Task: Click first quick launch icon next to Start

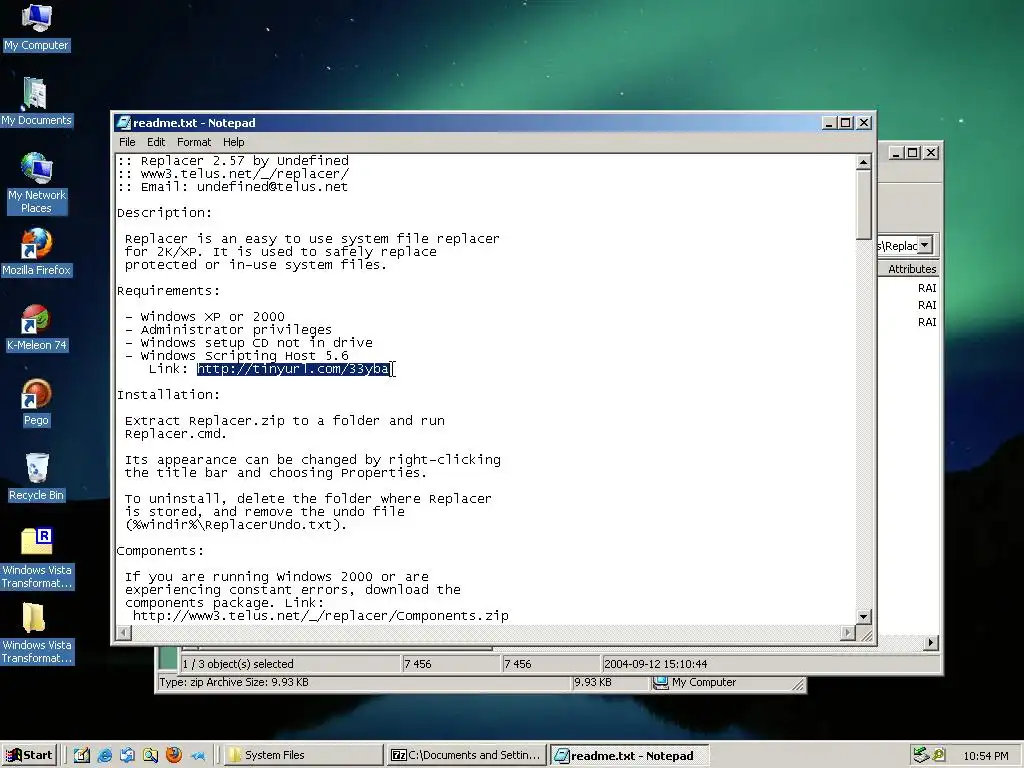Action: click(x=82, y=756)
